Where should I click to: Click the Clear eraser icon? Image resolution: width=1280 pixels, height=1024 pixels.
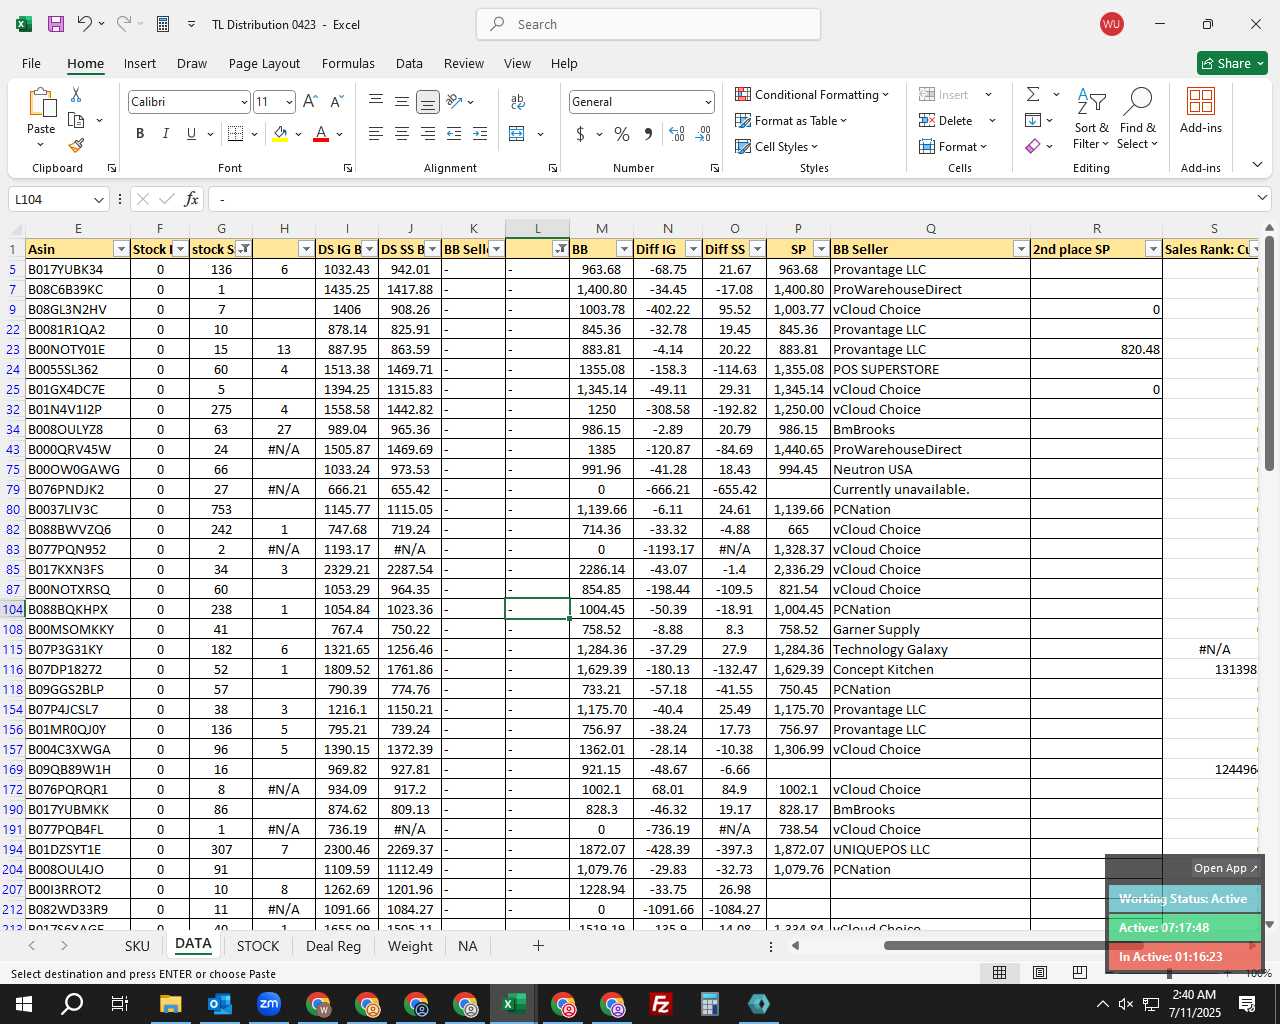tap(1033, 146)
